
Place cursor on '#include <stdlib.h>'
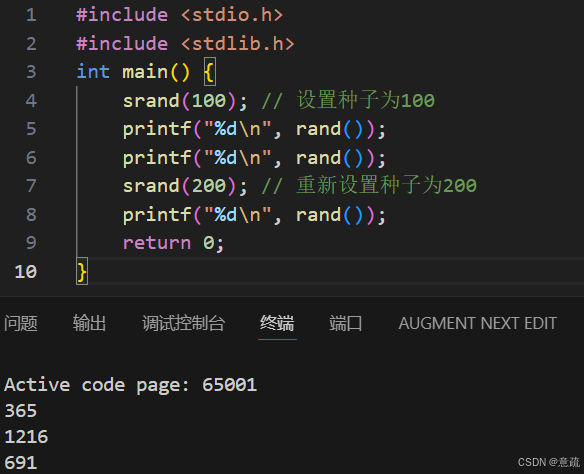pyautogui.click(x=185, y=44)
